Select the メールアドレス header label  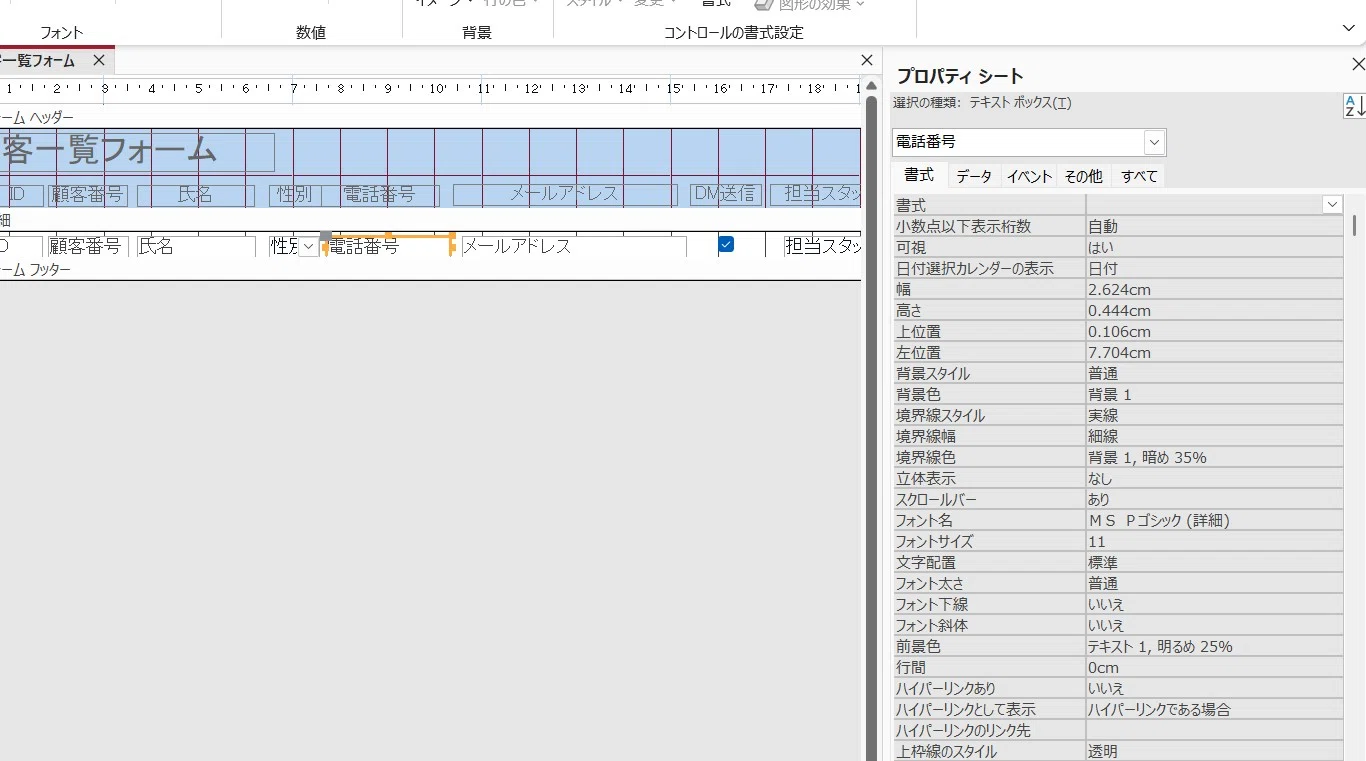(565, 194)
